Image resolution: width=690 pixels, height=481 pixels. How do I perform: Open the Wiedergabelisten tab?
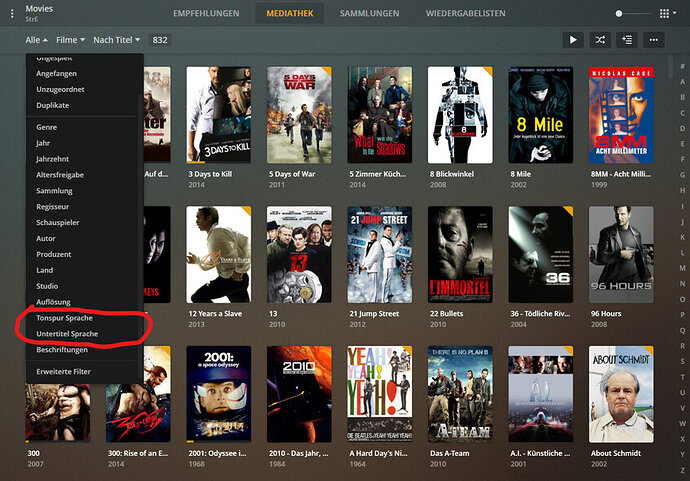click(466, 13)
